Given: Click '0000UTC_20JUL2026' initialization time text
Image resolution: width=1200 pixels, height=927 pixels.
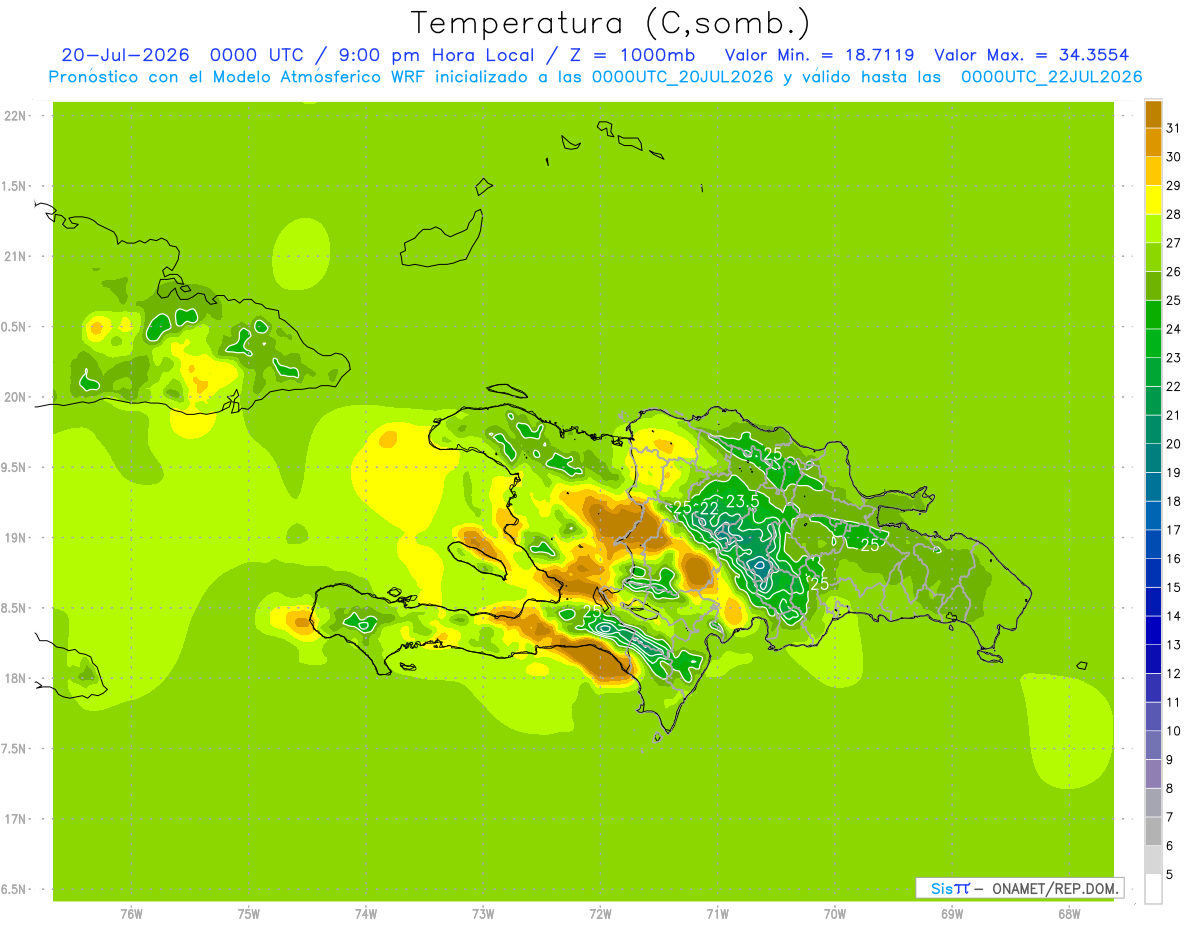Looking at the screenshot, I should [x=682, y=77].
